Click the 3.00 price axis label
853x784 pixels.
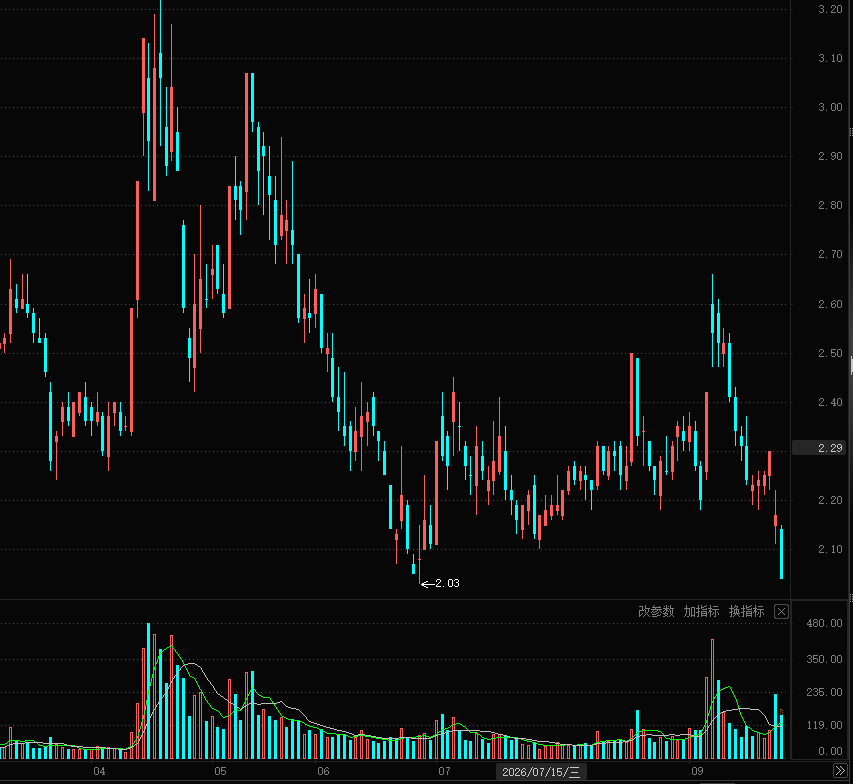tap(830, 107)
